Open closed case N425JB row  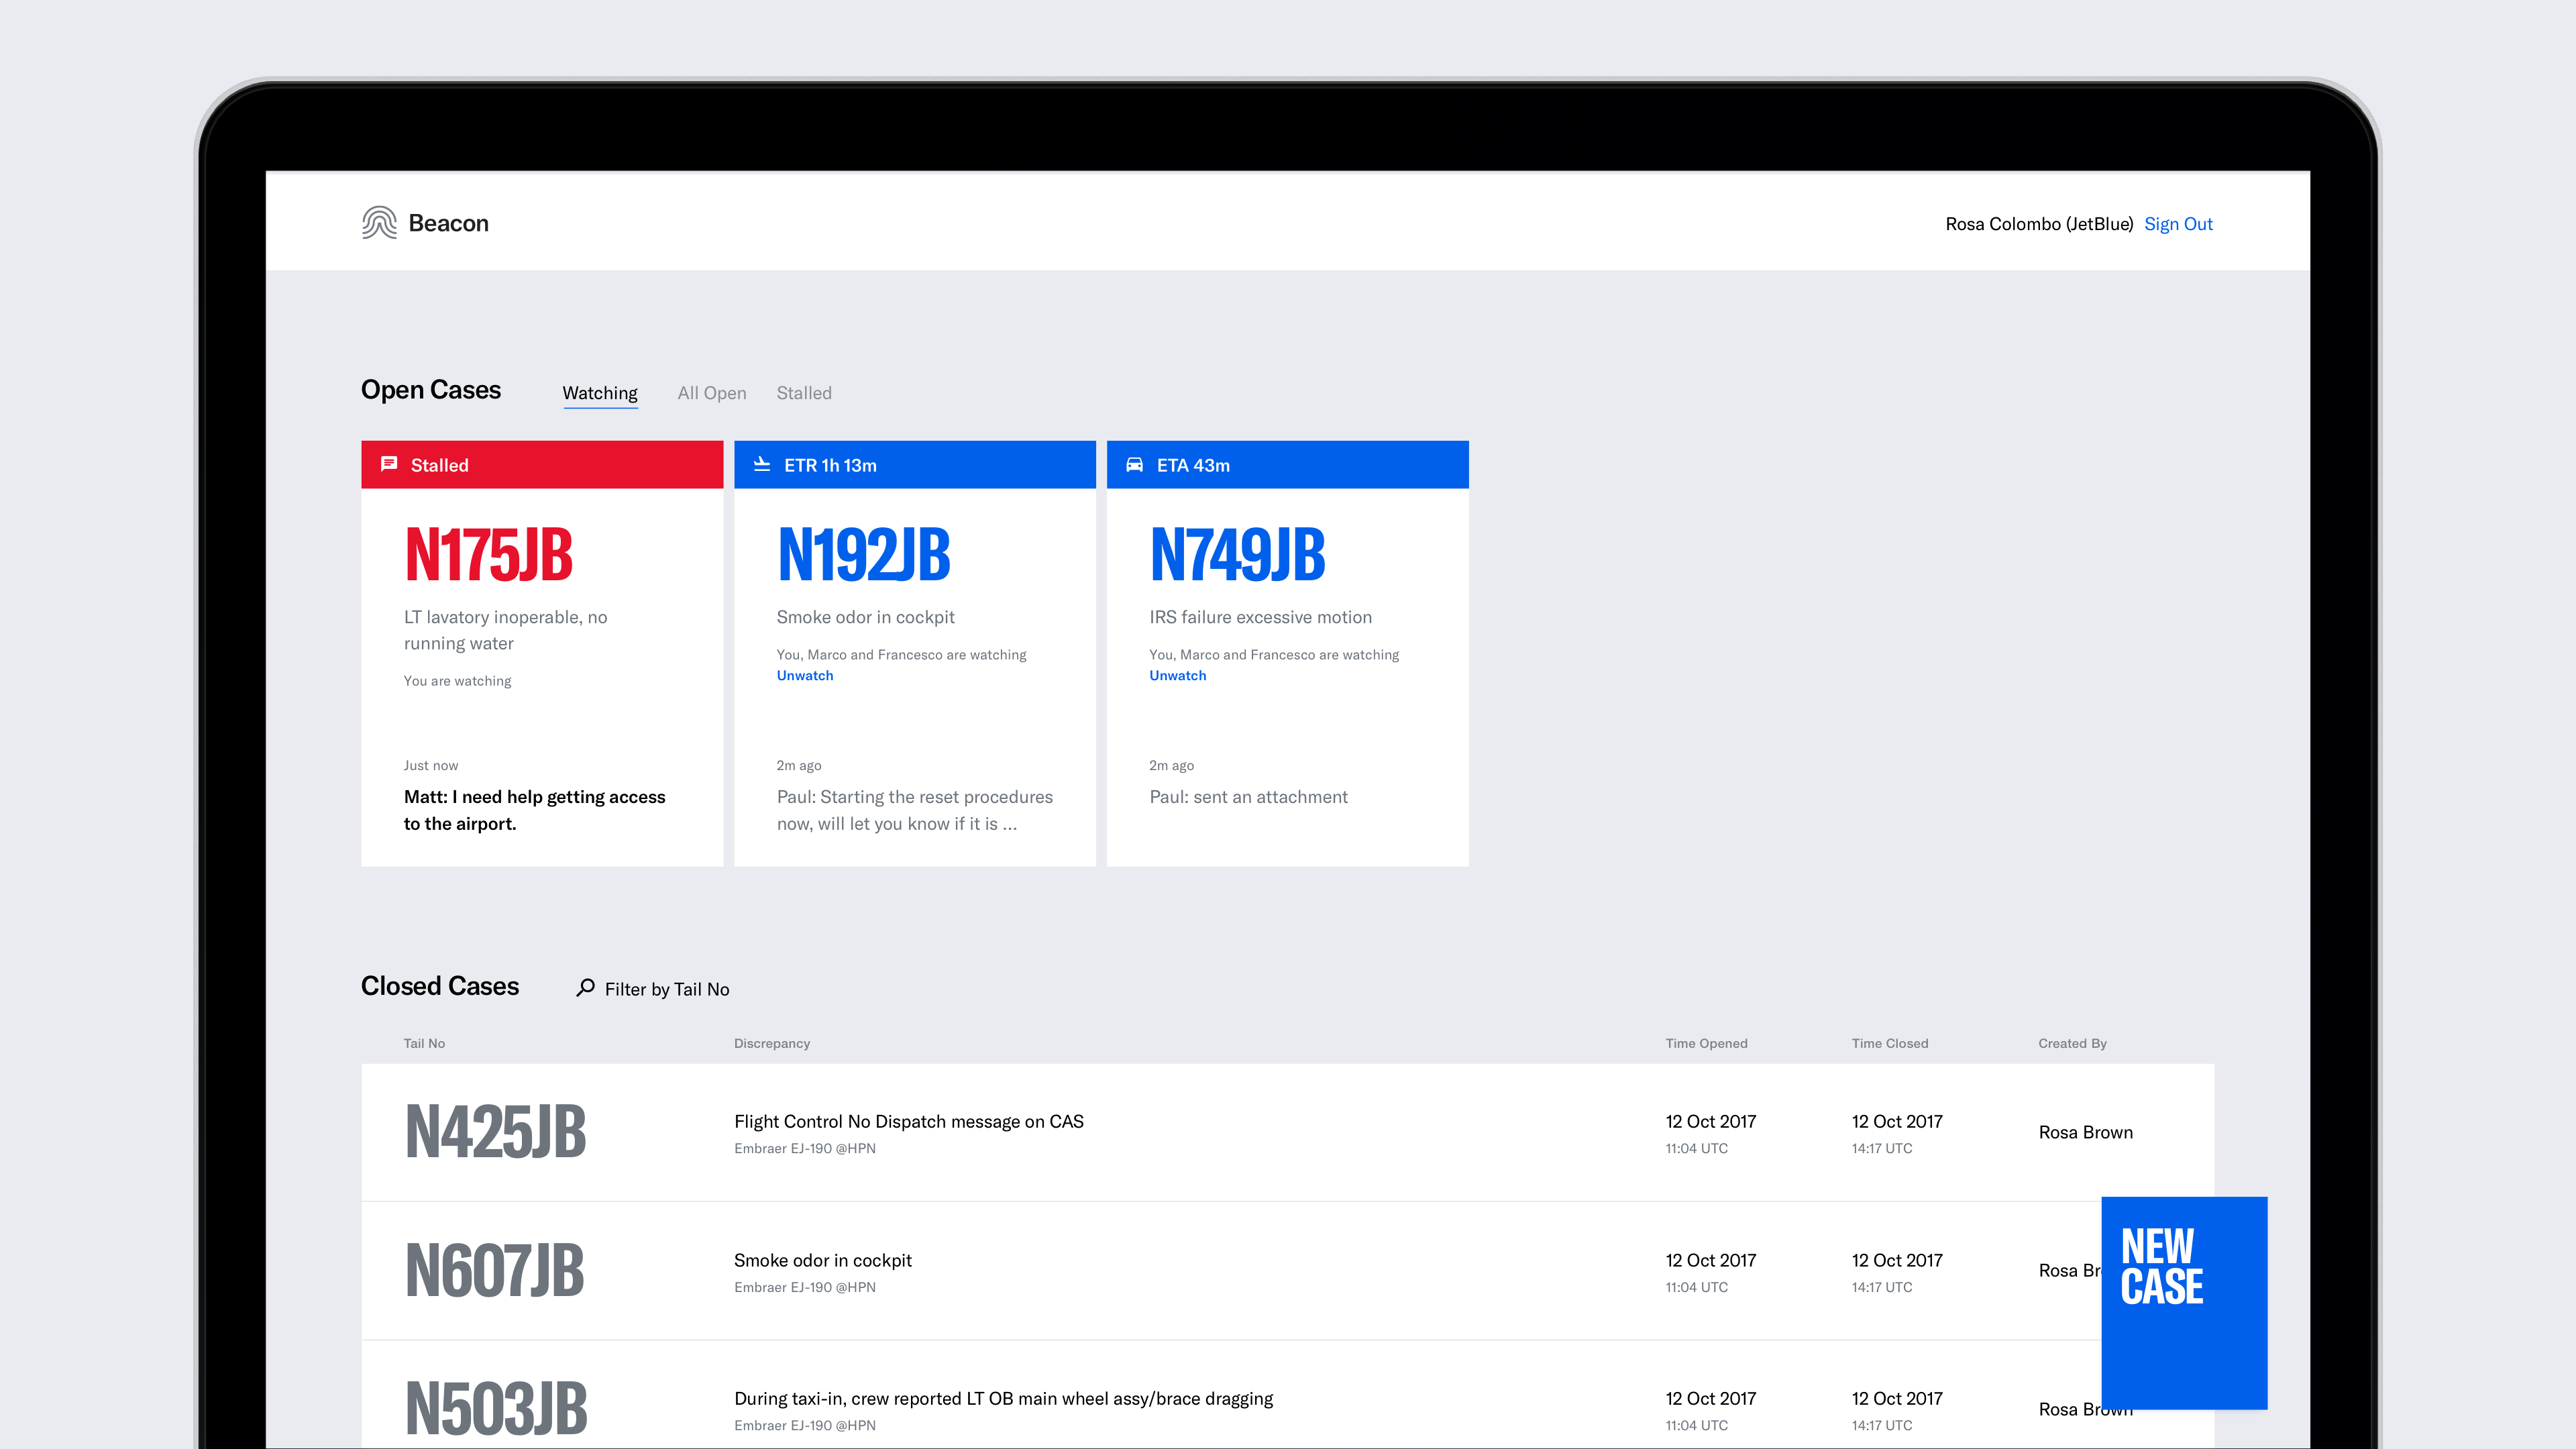pos(495,1132)
